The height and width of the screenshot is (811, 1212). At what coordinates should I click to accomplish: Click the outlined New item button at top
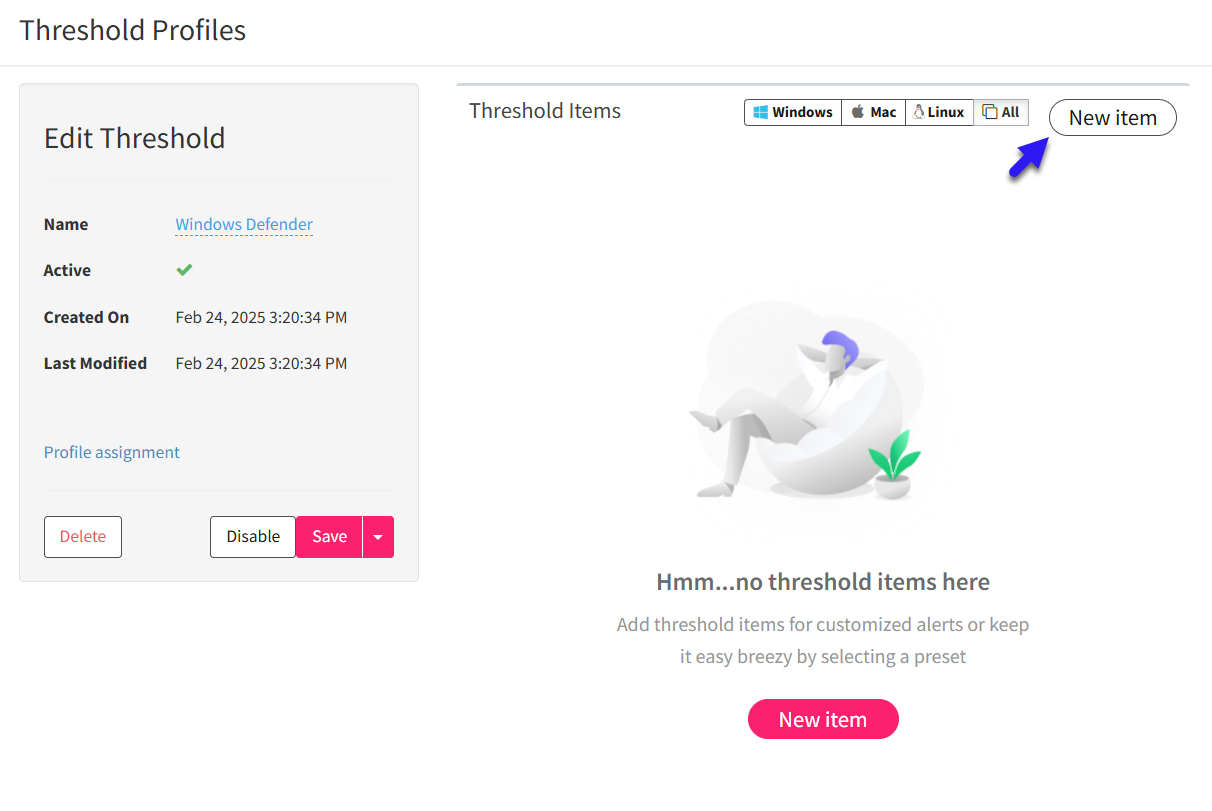[x=1112, y=118]
